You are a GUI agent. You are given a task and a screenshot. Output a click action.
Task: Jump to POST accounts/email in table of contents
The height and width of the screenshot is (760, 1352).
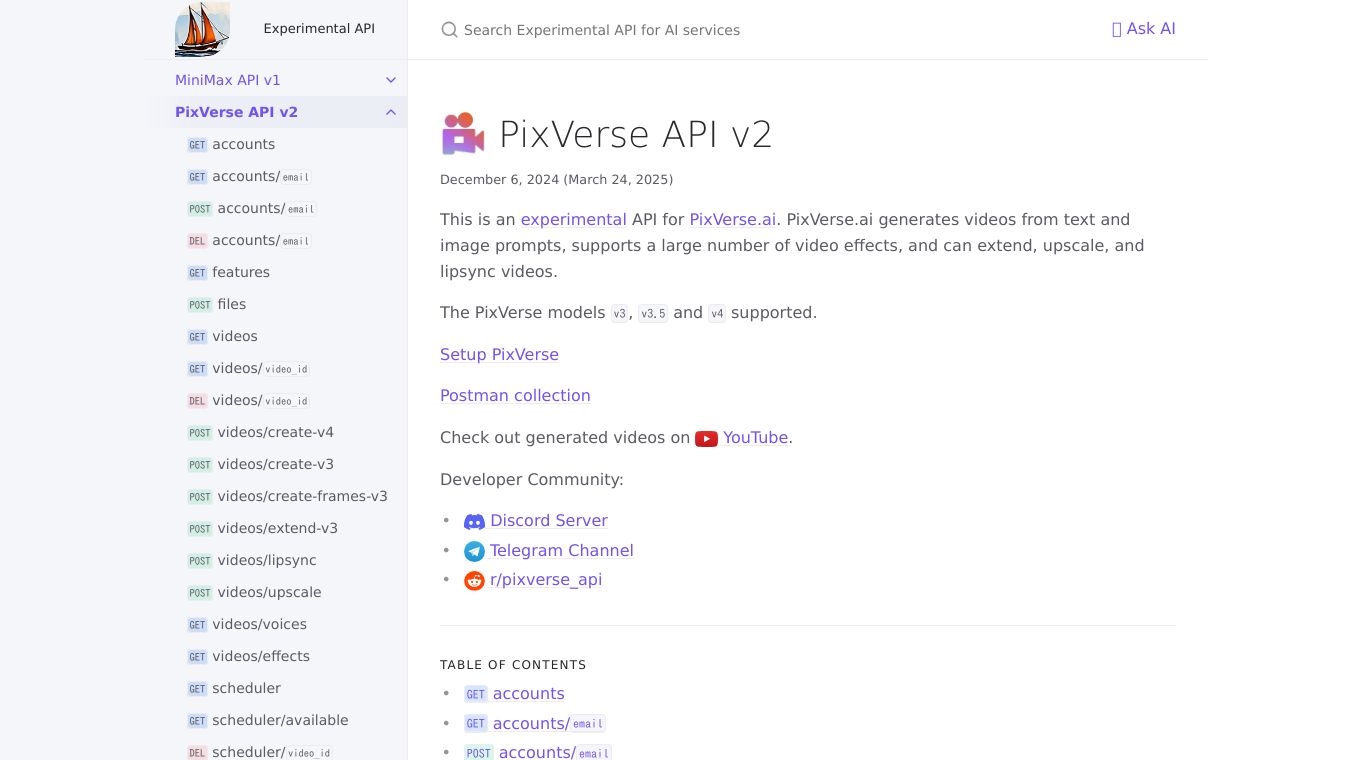(x=538, y=752)
